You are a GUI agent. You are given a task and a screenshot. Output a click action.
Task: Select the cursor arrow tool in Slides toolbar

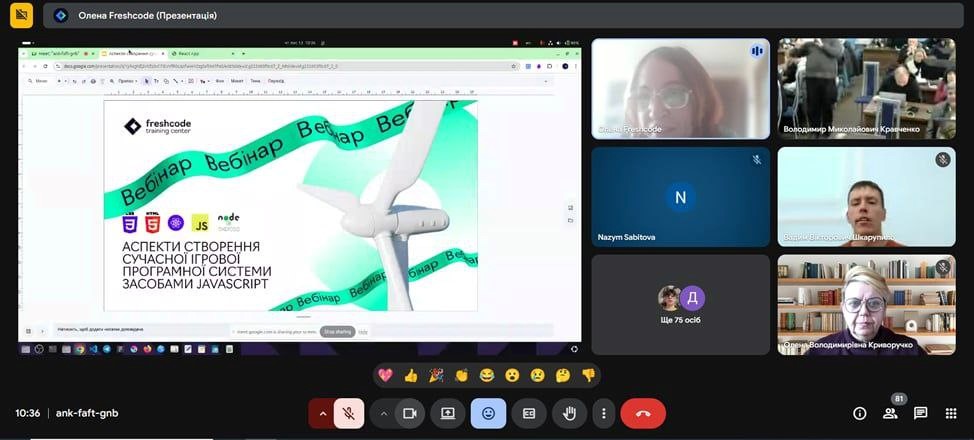pyautogui.click(x=147, y=81)
